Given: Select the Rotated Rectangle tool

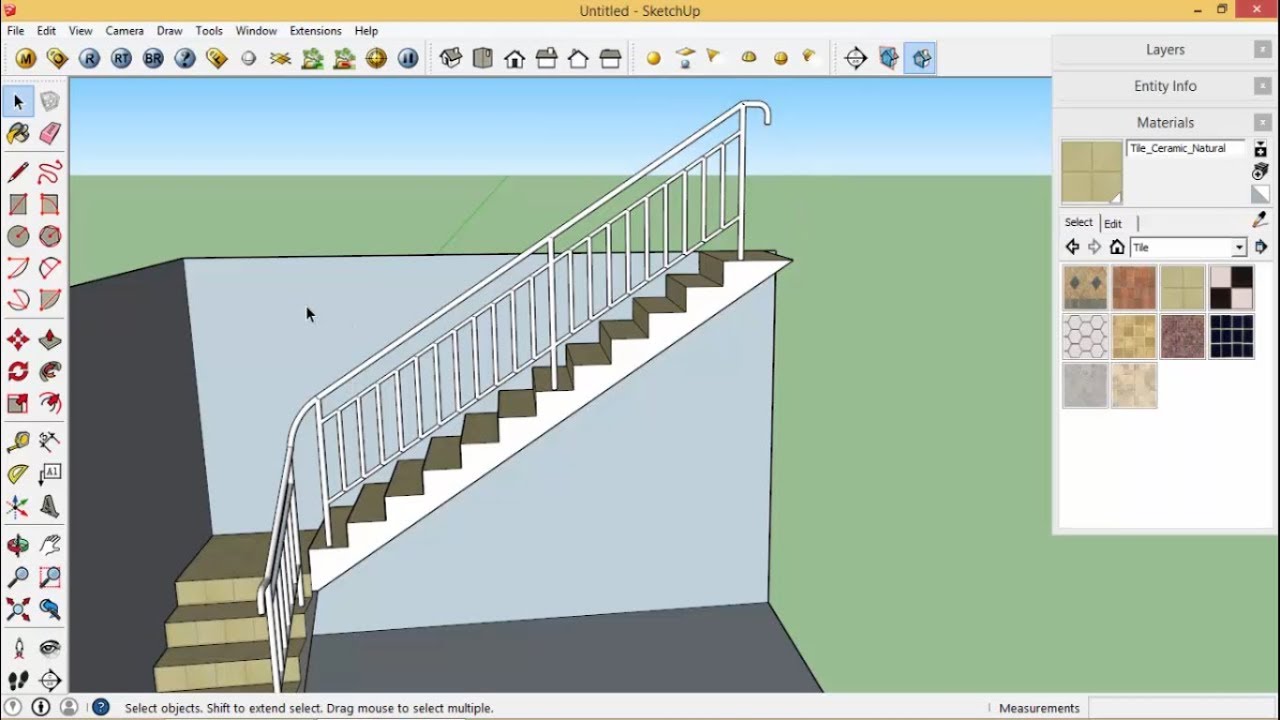Looking at the screenshot, I should coord(50,204).
